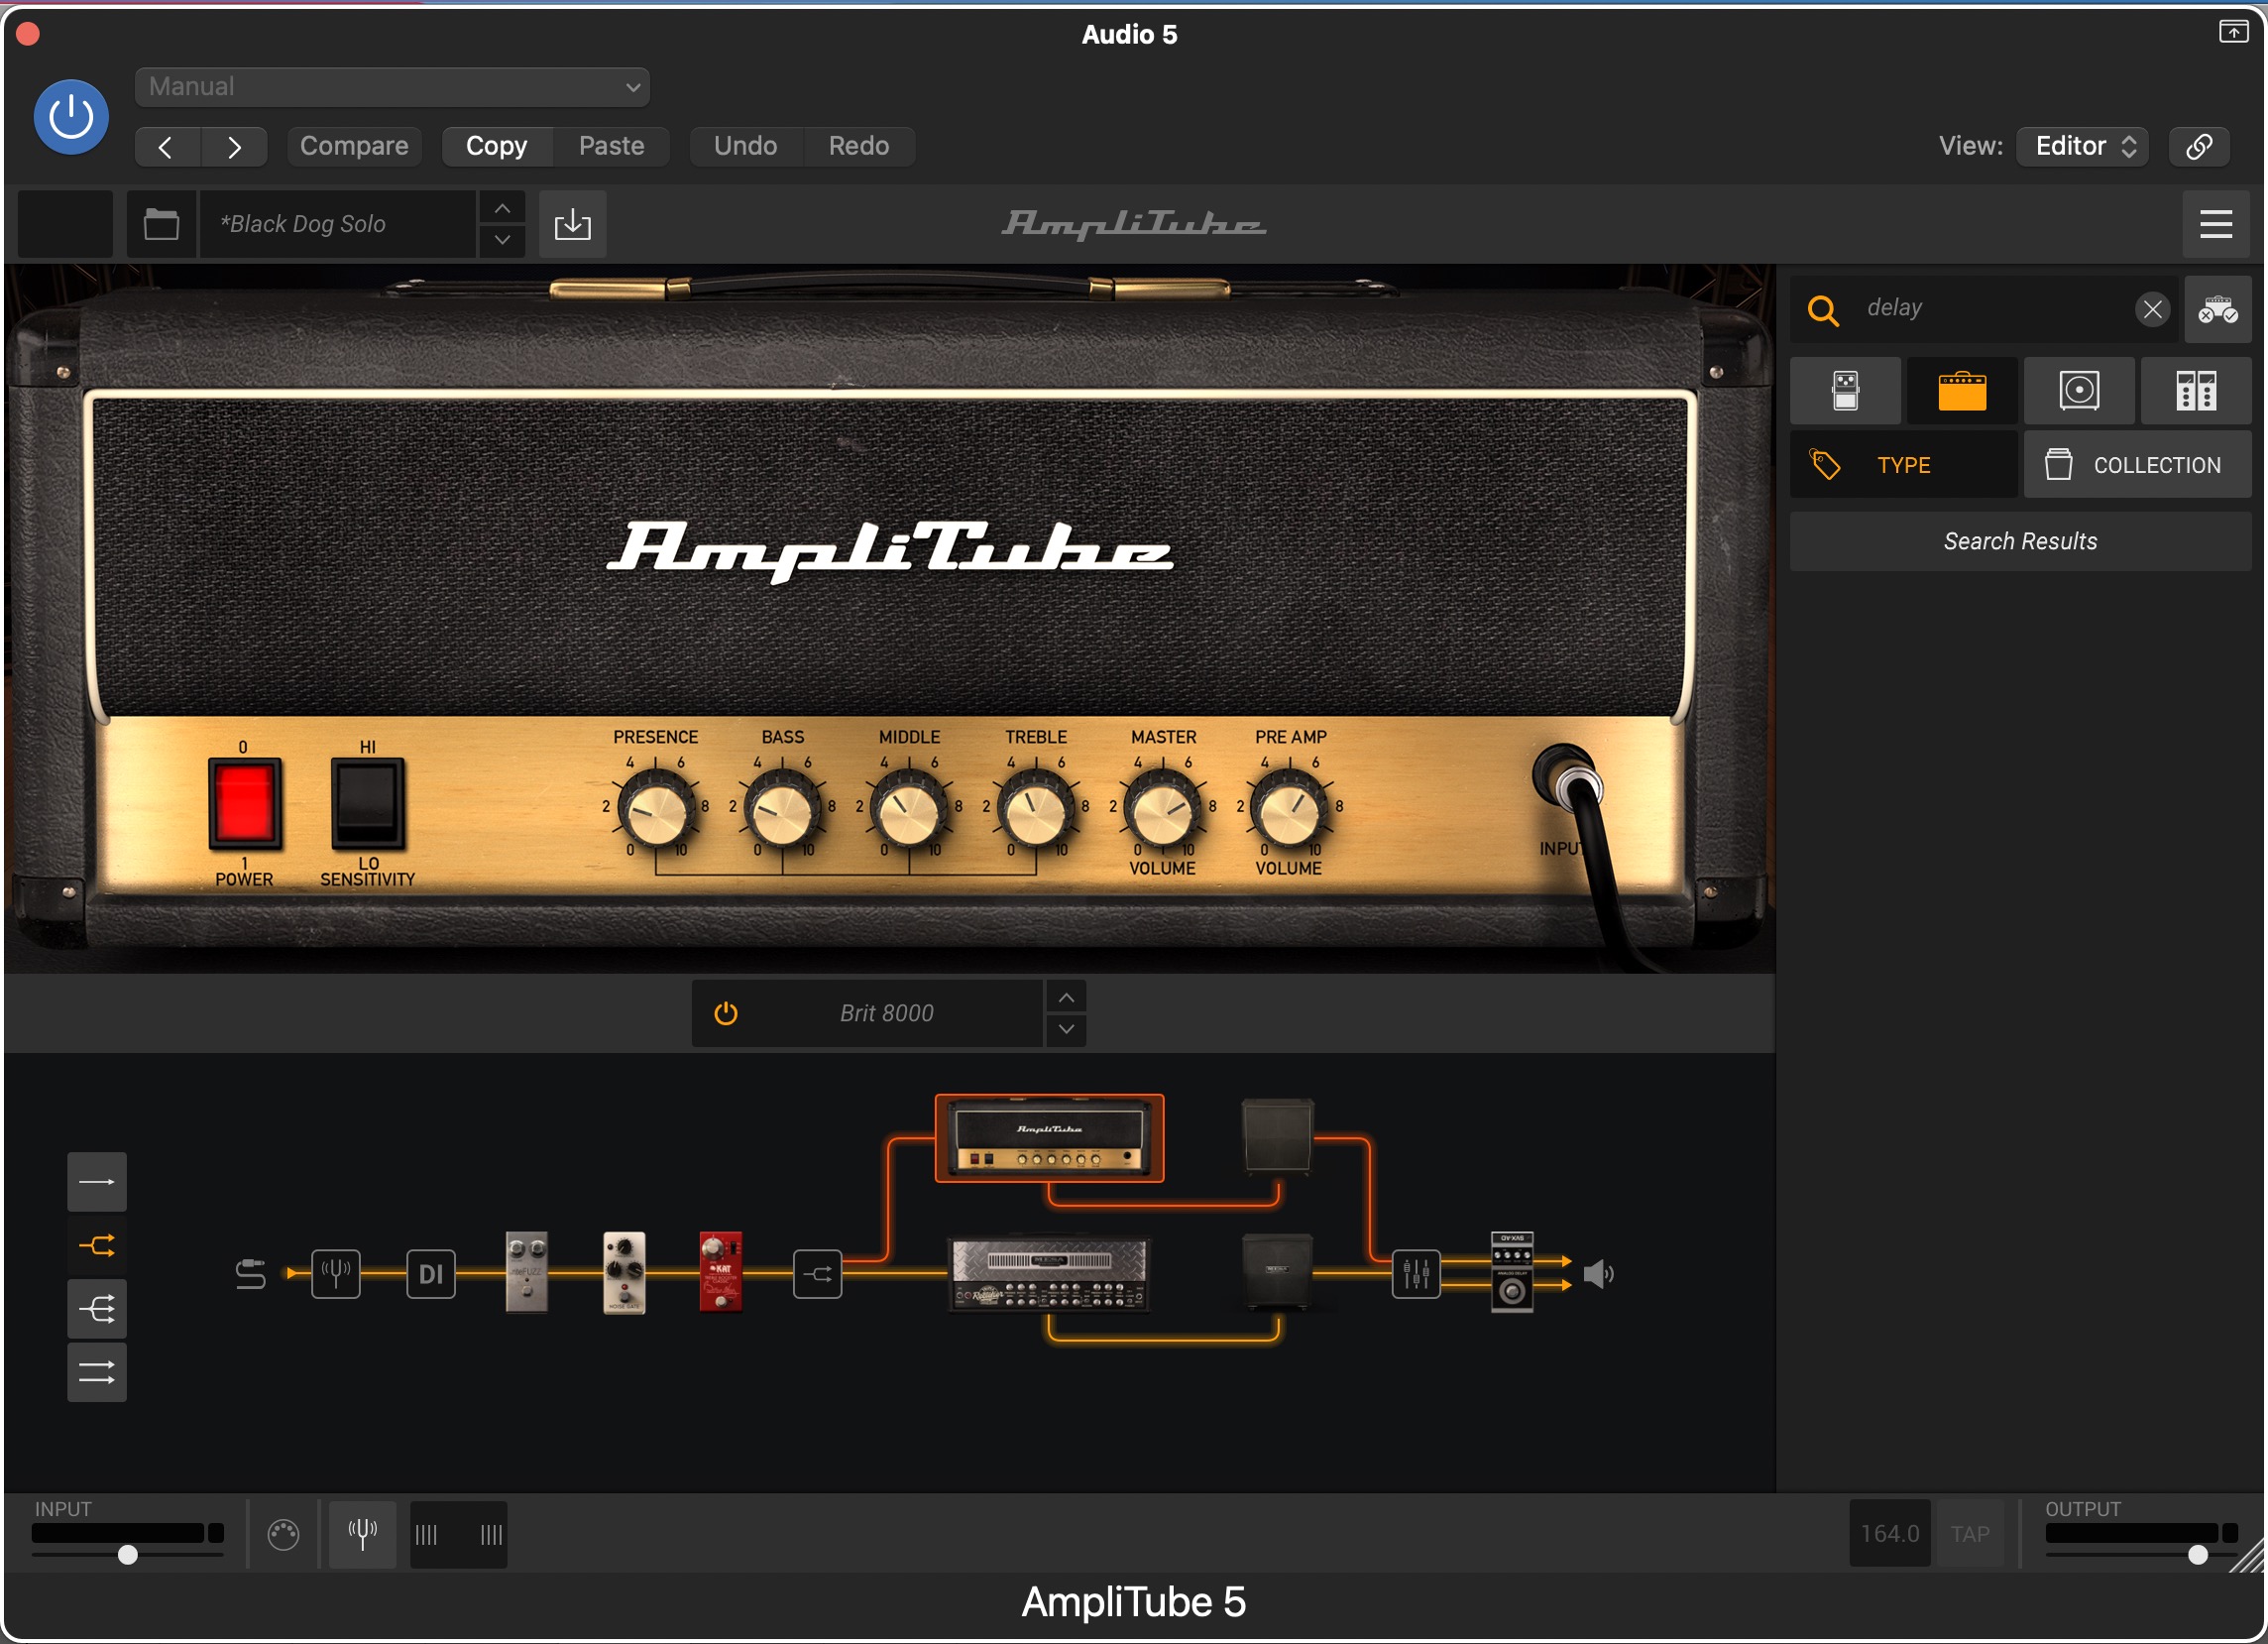Click the BASS knob
Image resolution: width=2268 pixels, height=1644 pixels.
tap(782, 812)
